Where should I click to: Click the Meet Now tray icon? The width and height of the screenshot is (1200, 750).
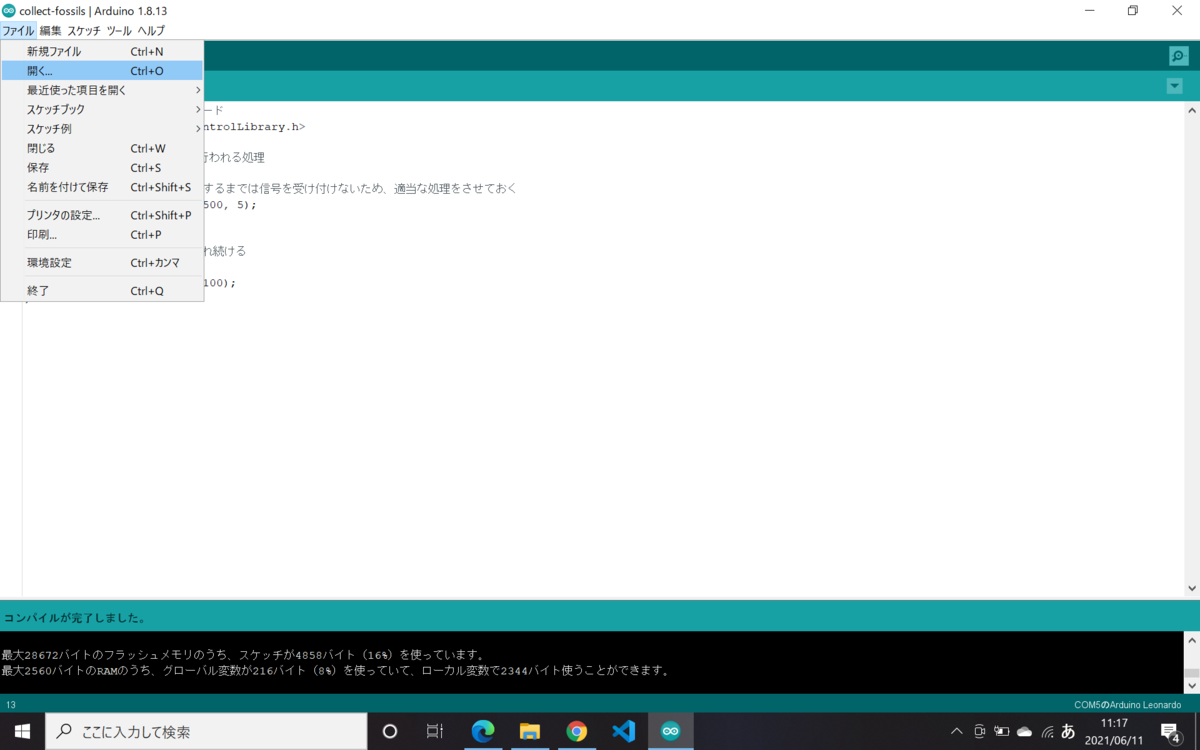click(980, 732)
